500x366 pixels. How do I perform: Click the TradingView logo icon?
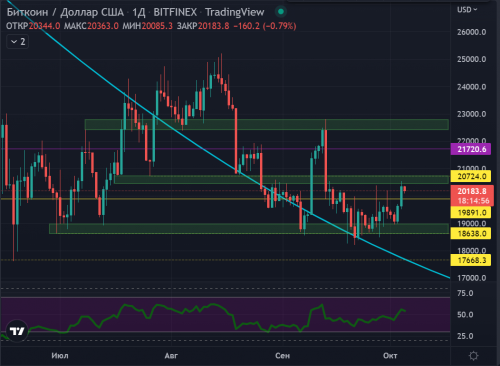click(17, 331)
